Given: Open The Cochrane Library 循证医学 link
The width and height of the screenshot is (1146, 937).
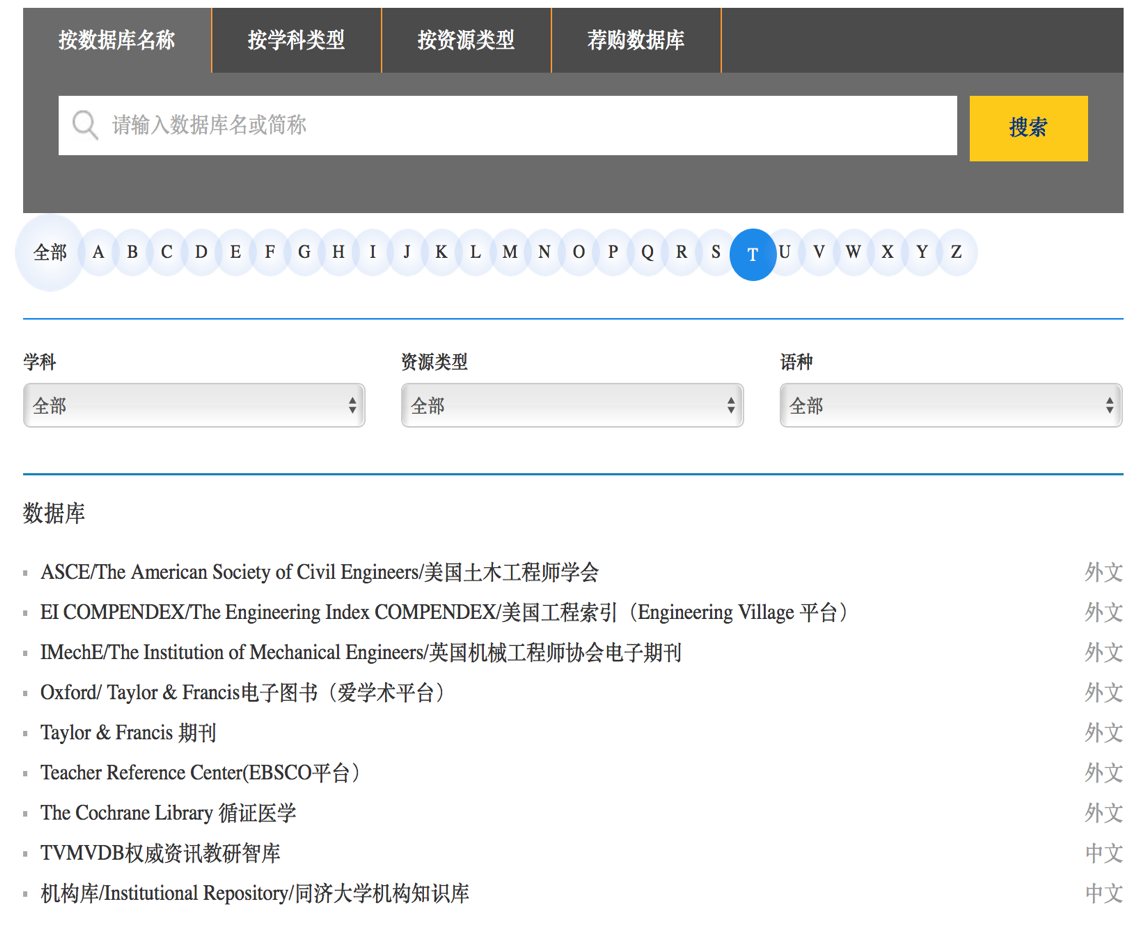Looking at the screenshot, I should coord(168,813).
